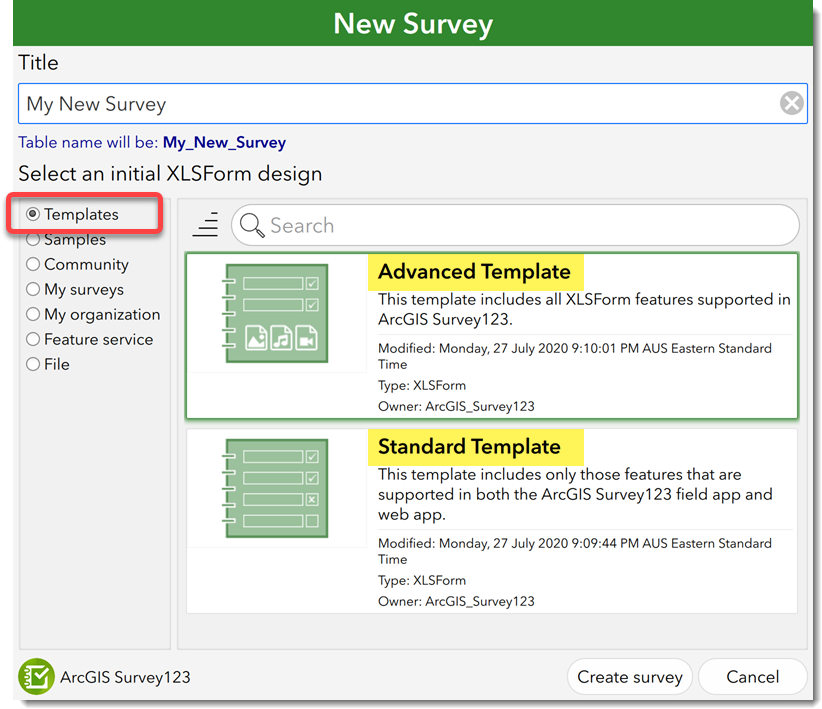Select the Templates radio button
This screenshot has width=822, height=709.
[31, 214]
